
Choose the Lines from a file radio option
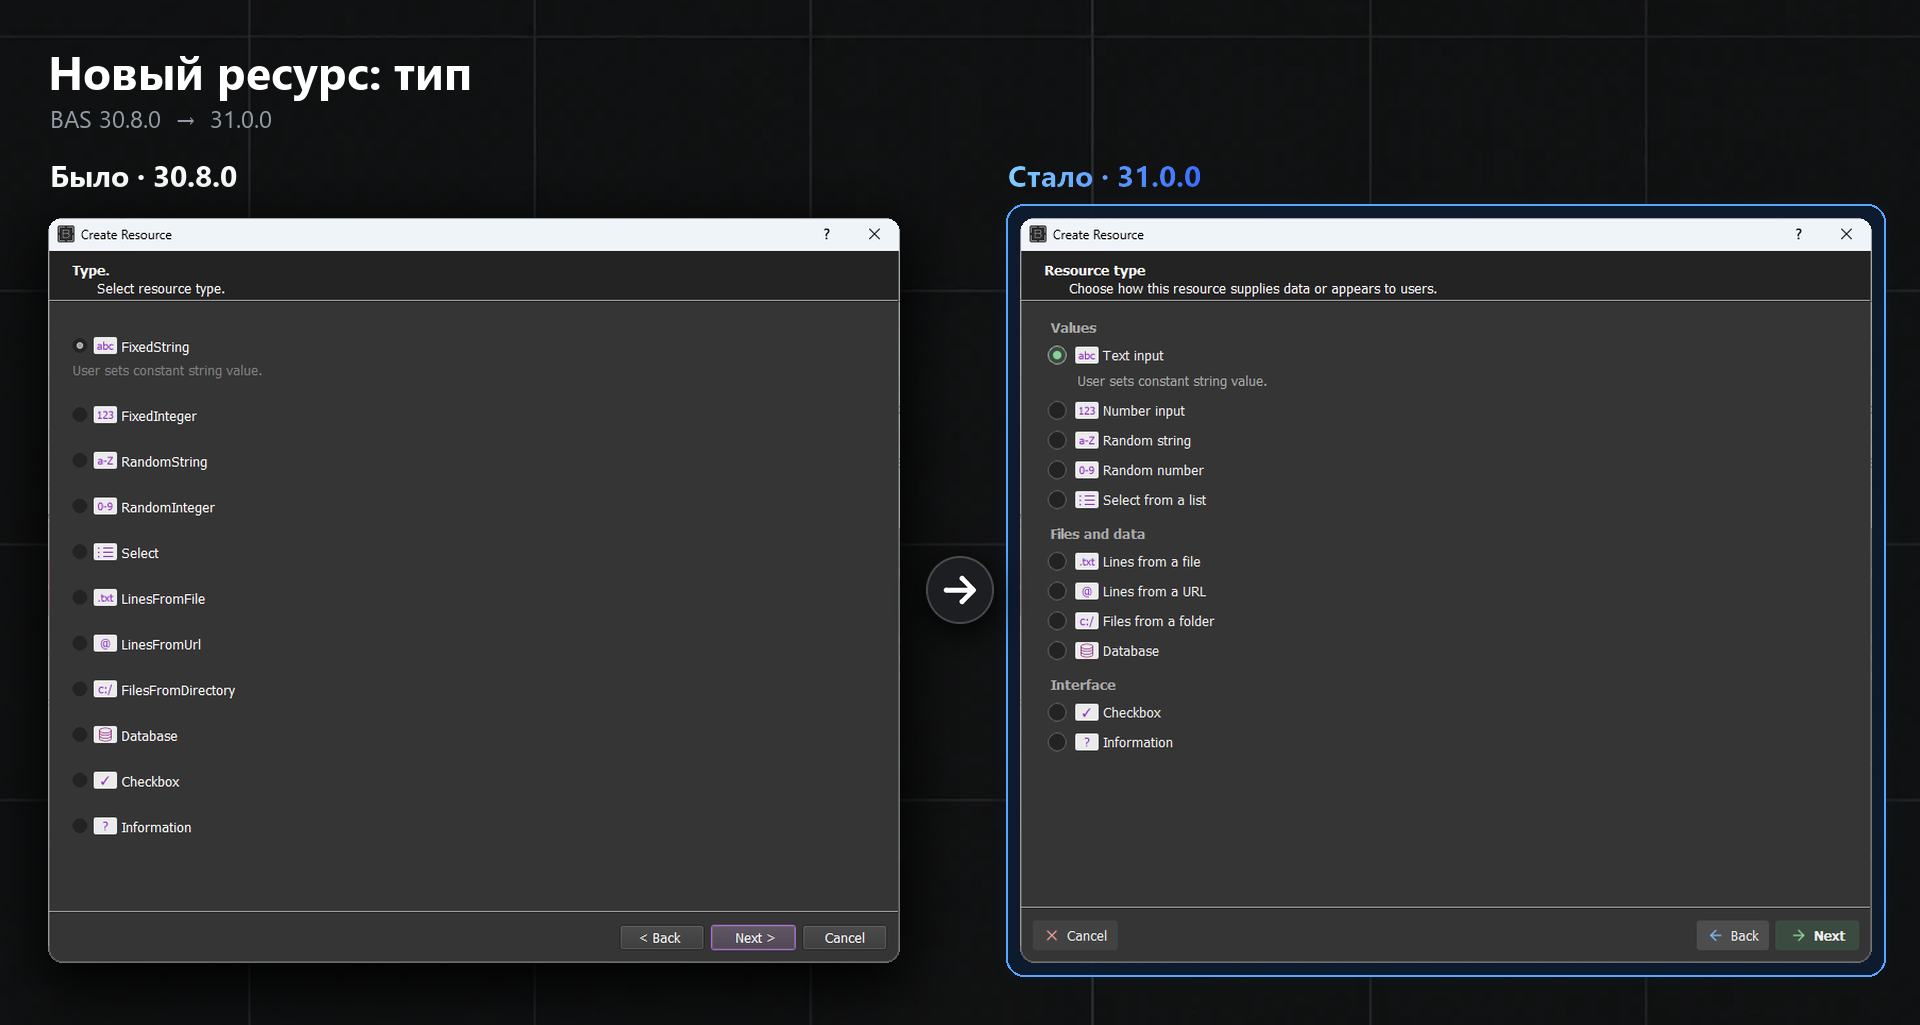point(1057,561)
